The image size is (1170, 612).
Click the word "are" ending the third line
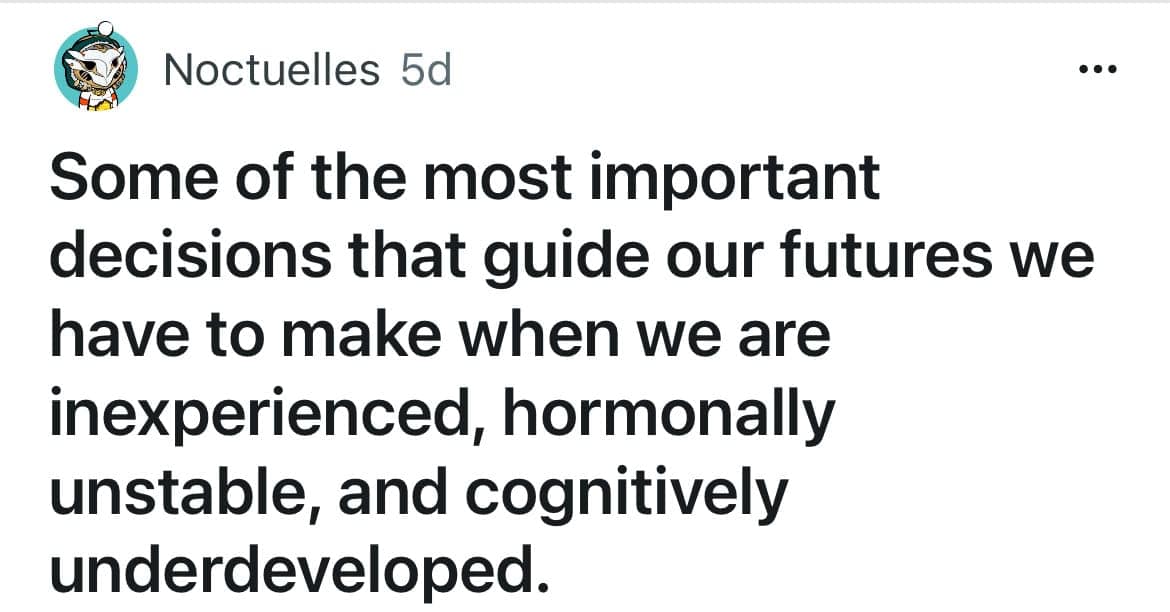click(x=787, y=337)
